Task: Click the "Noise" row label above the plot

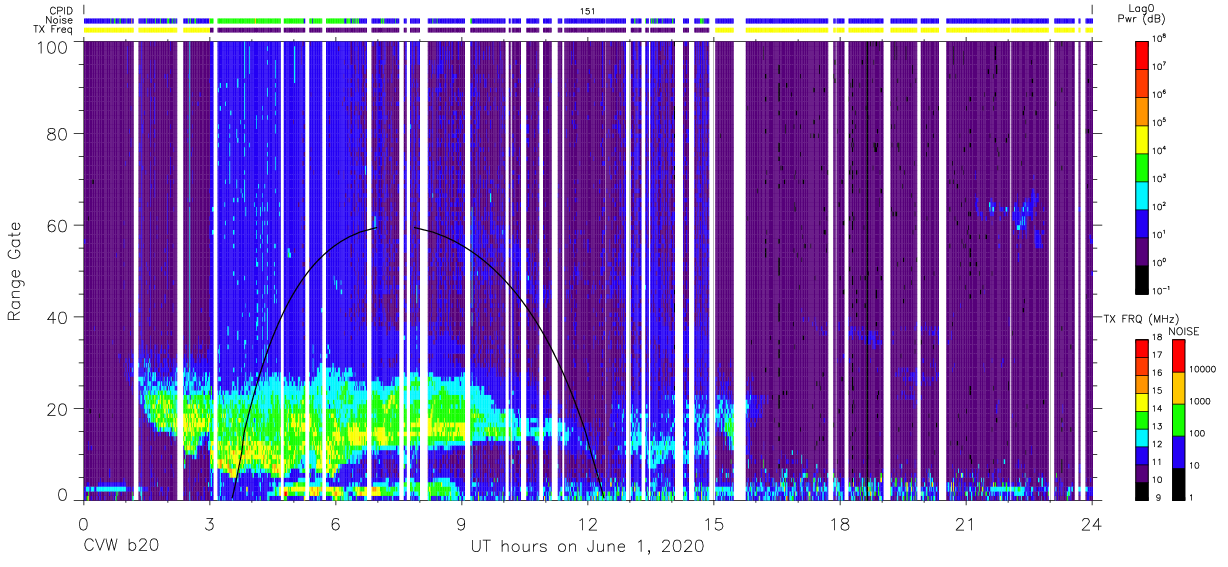Action: click(x=60, y=20)
